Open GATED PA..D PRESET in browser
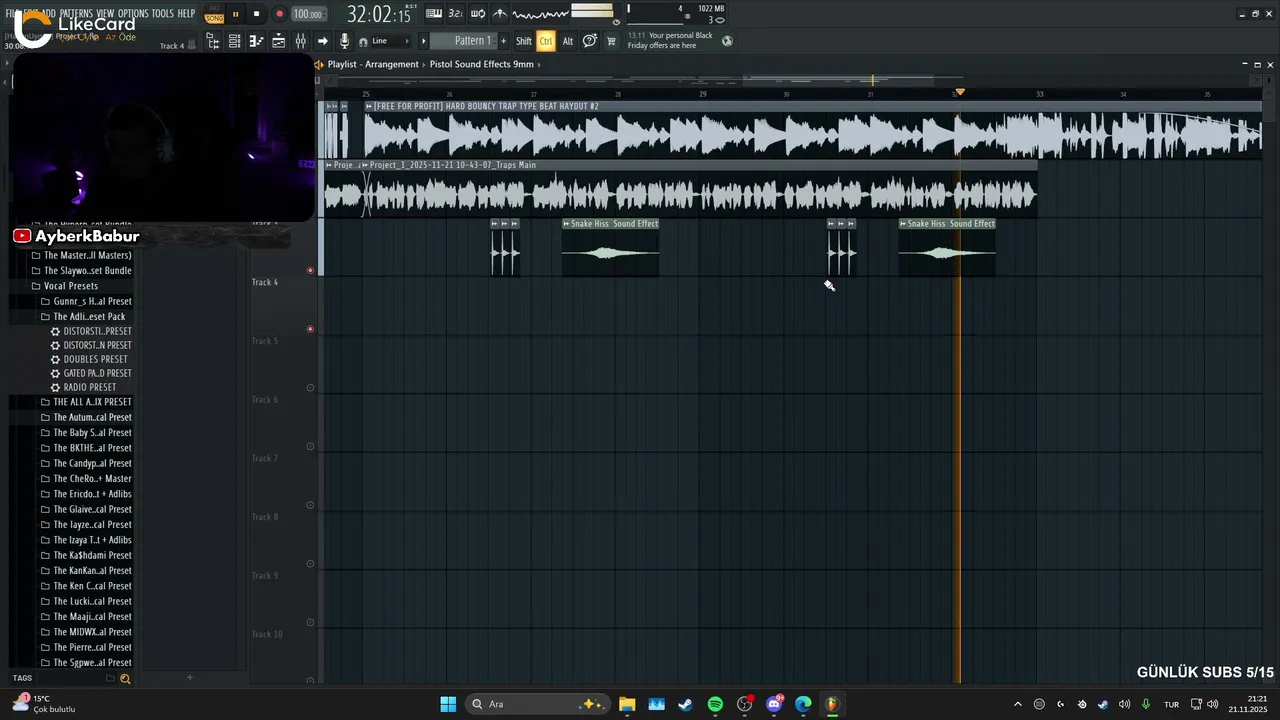Image resolution: width=1280 pixels, height=720 pixels. [91, 373]
